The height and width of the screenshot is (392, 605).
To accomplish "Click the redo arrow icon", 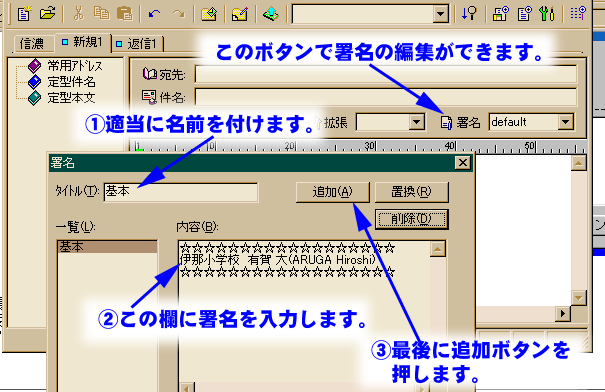I will 178,14.
